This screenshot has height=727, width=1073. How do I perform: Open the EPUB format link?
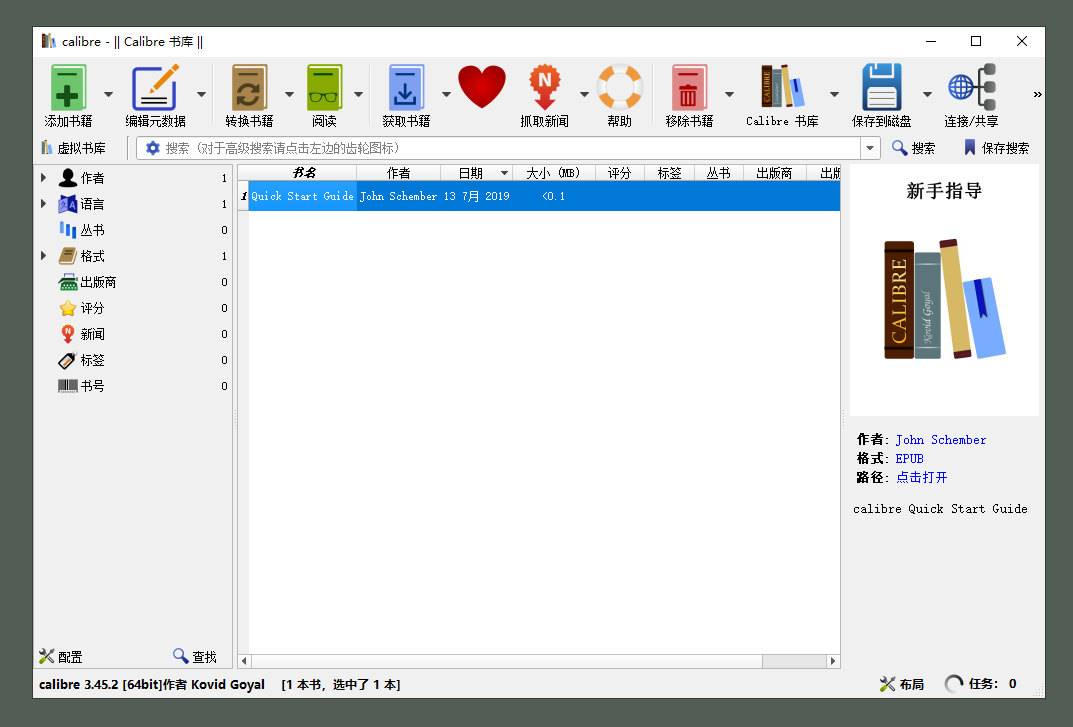[909, 458]
